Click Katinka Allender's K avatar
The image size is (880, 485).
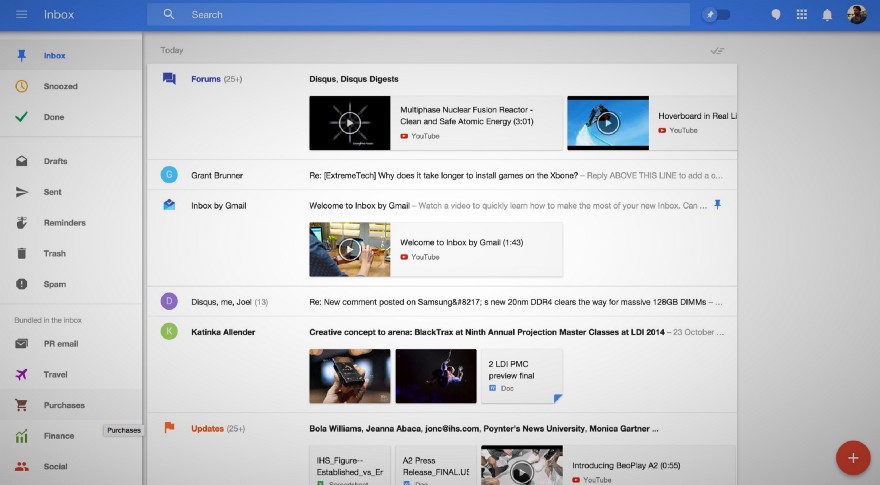point(169,331)
